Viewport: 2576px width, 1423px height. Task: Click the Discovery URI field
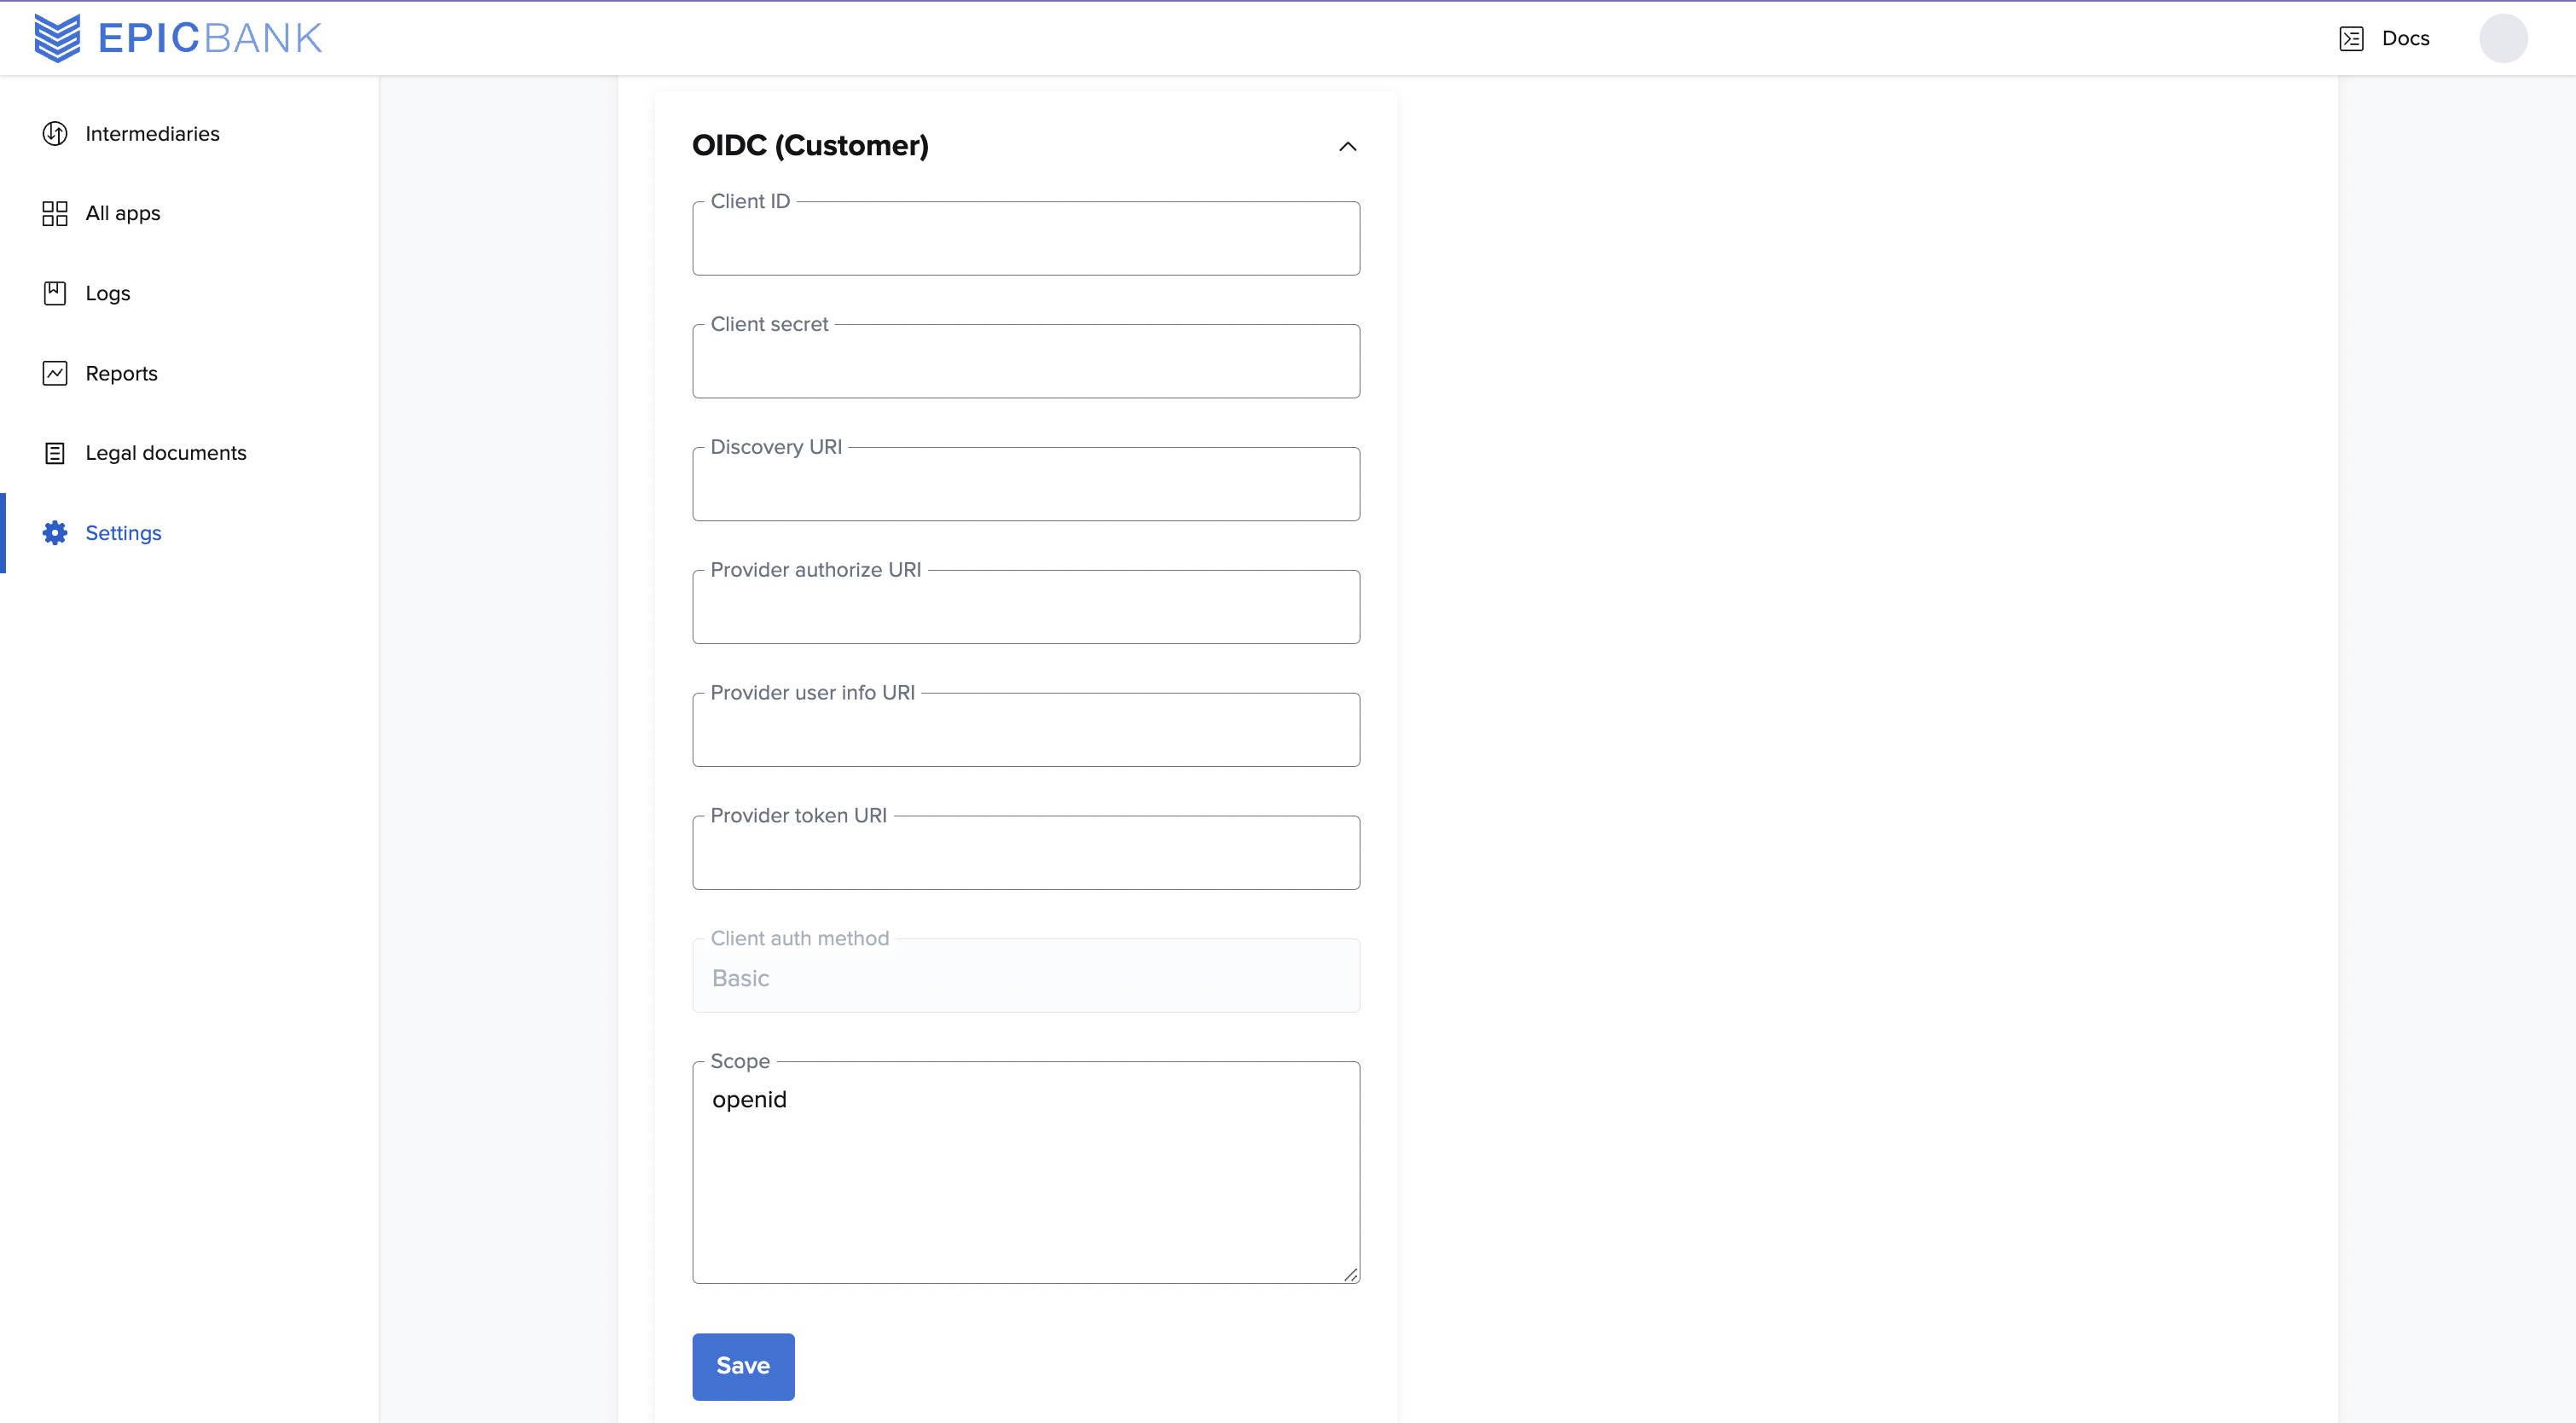[1026, 484]
